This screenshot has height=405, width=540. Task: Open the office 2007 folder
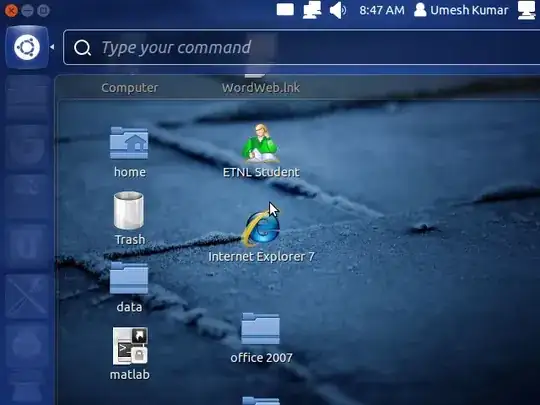[260, 329]
